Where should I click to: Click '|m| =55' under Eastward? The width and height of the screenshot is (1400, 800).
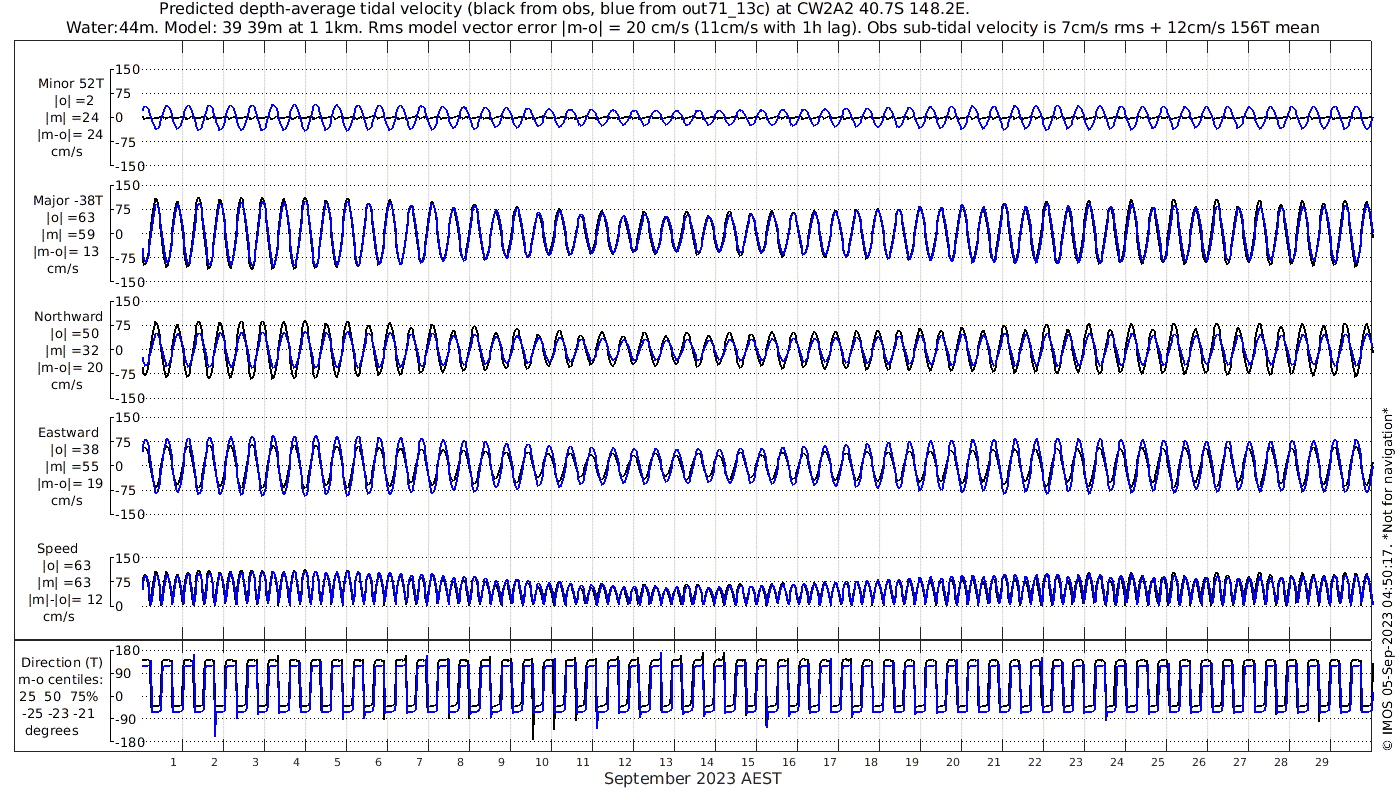click(x=72, y=466)
